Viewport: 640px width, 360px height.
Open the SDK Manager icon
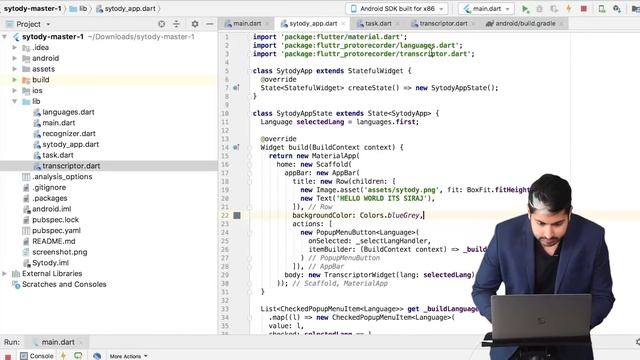tap(617, 9)
